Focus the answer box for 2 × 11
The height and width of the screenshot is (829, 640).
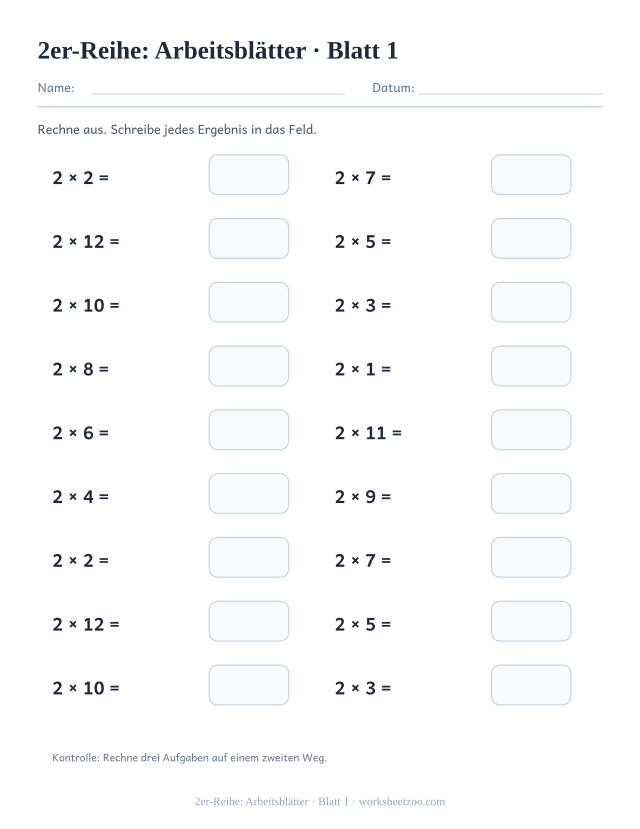[x=531, y=430]
